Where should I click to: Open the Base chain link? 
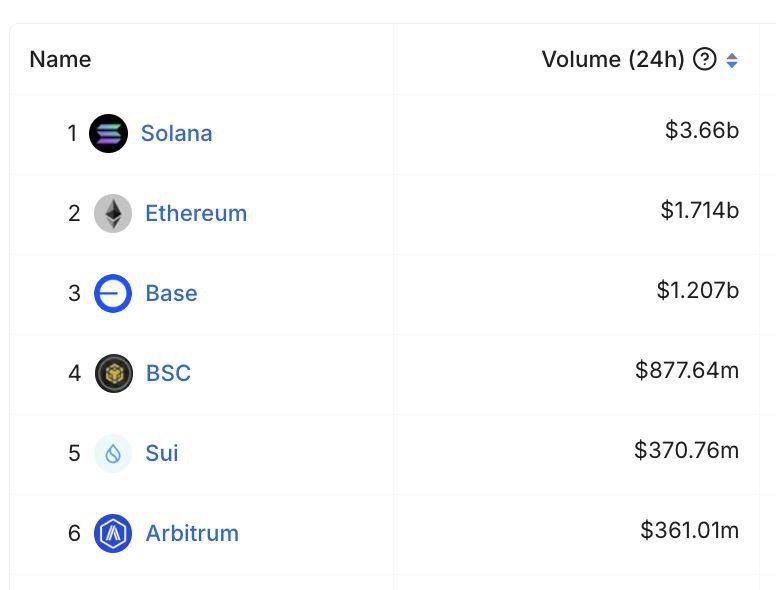(171, 294)
